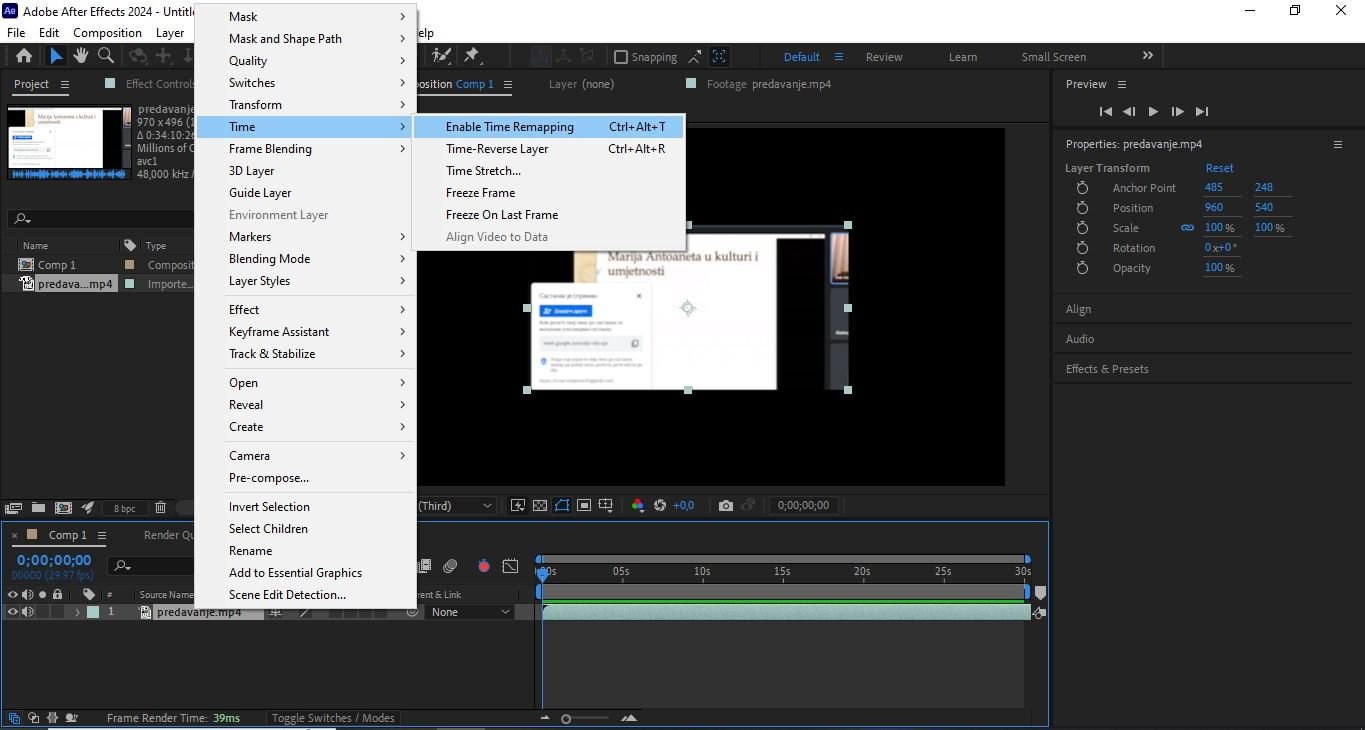
Task: Select the Zoom magnifier tool
Action: (105, 57)
